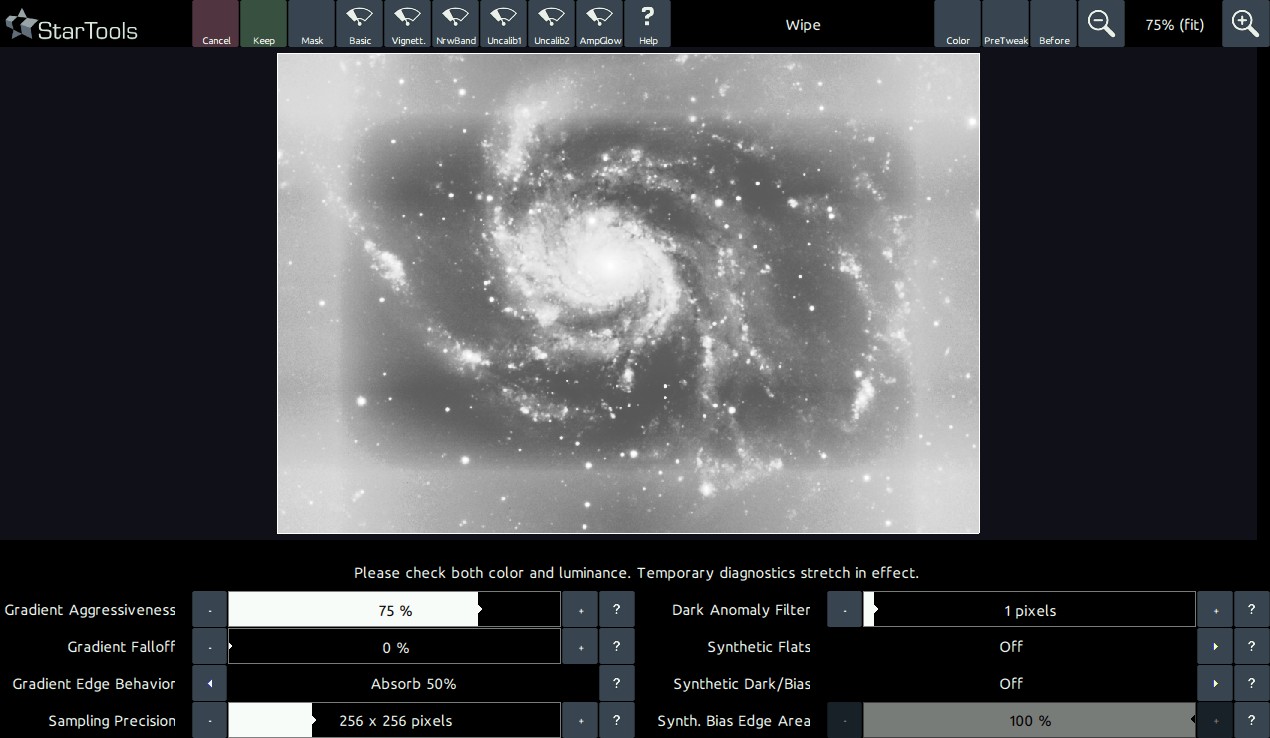
Task: Toggle the PreTweak view
Action: click(x=1006, y=24)
